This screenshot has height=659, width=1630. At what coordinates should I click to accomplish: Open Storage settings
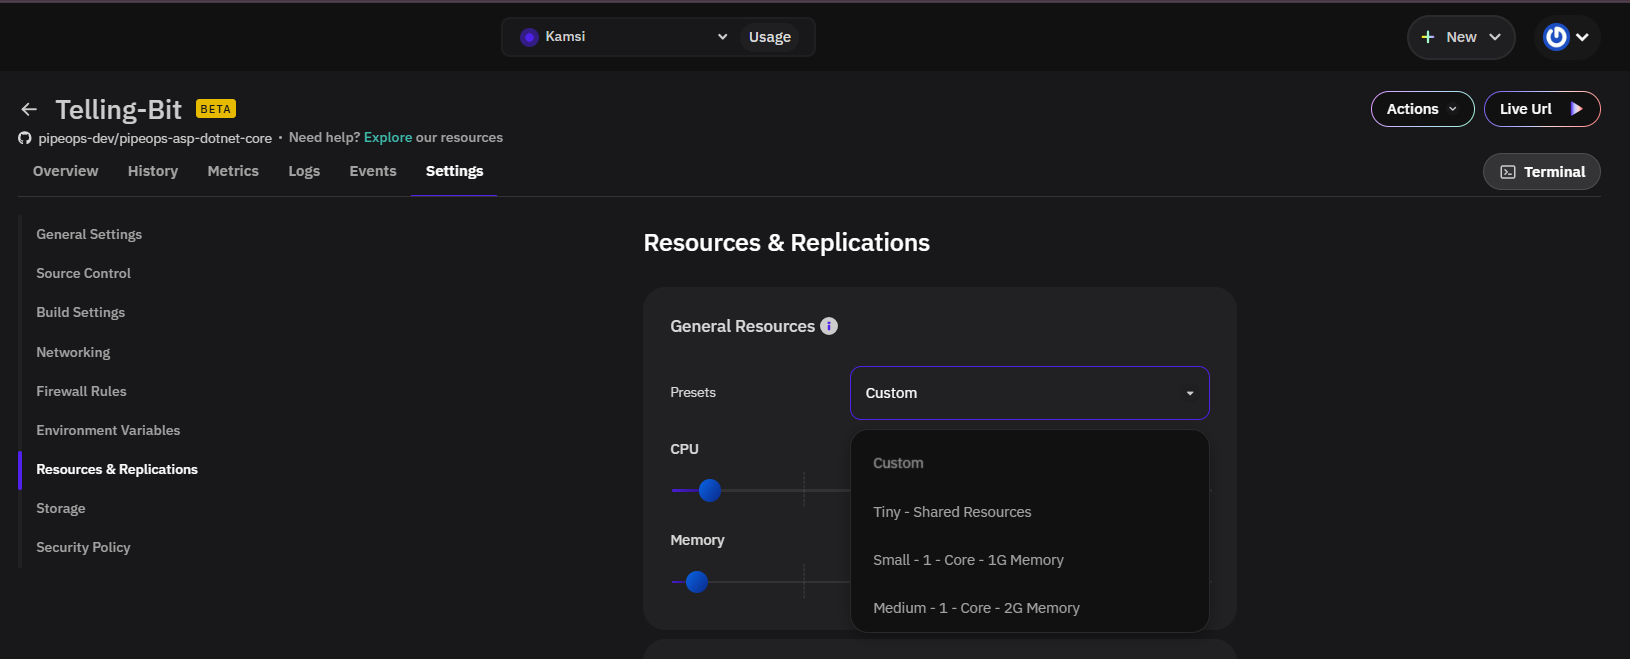click(61, 508)
